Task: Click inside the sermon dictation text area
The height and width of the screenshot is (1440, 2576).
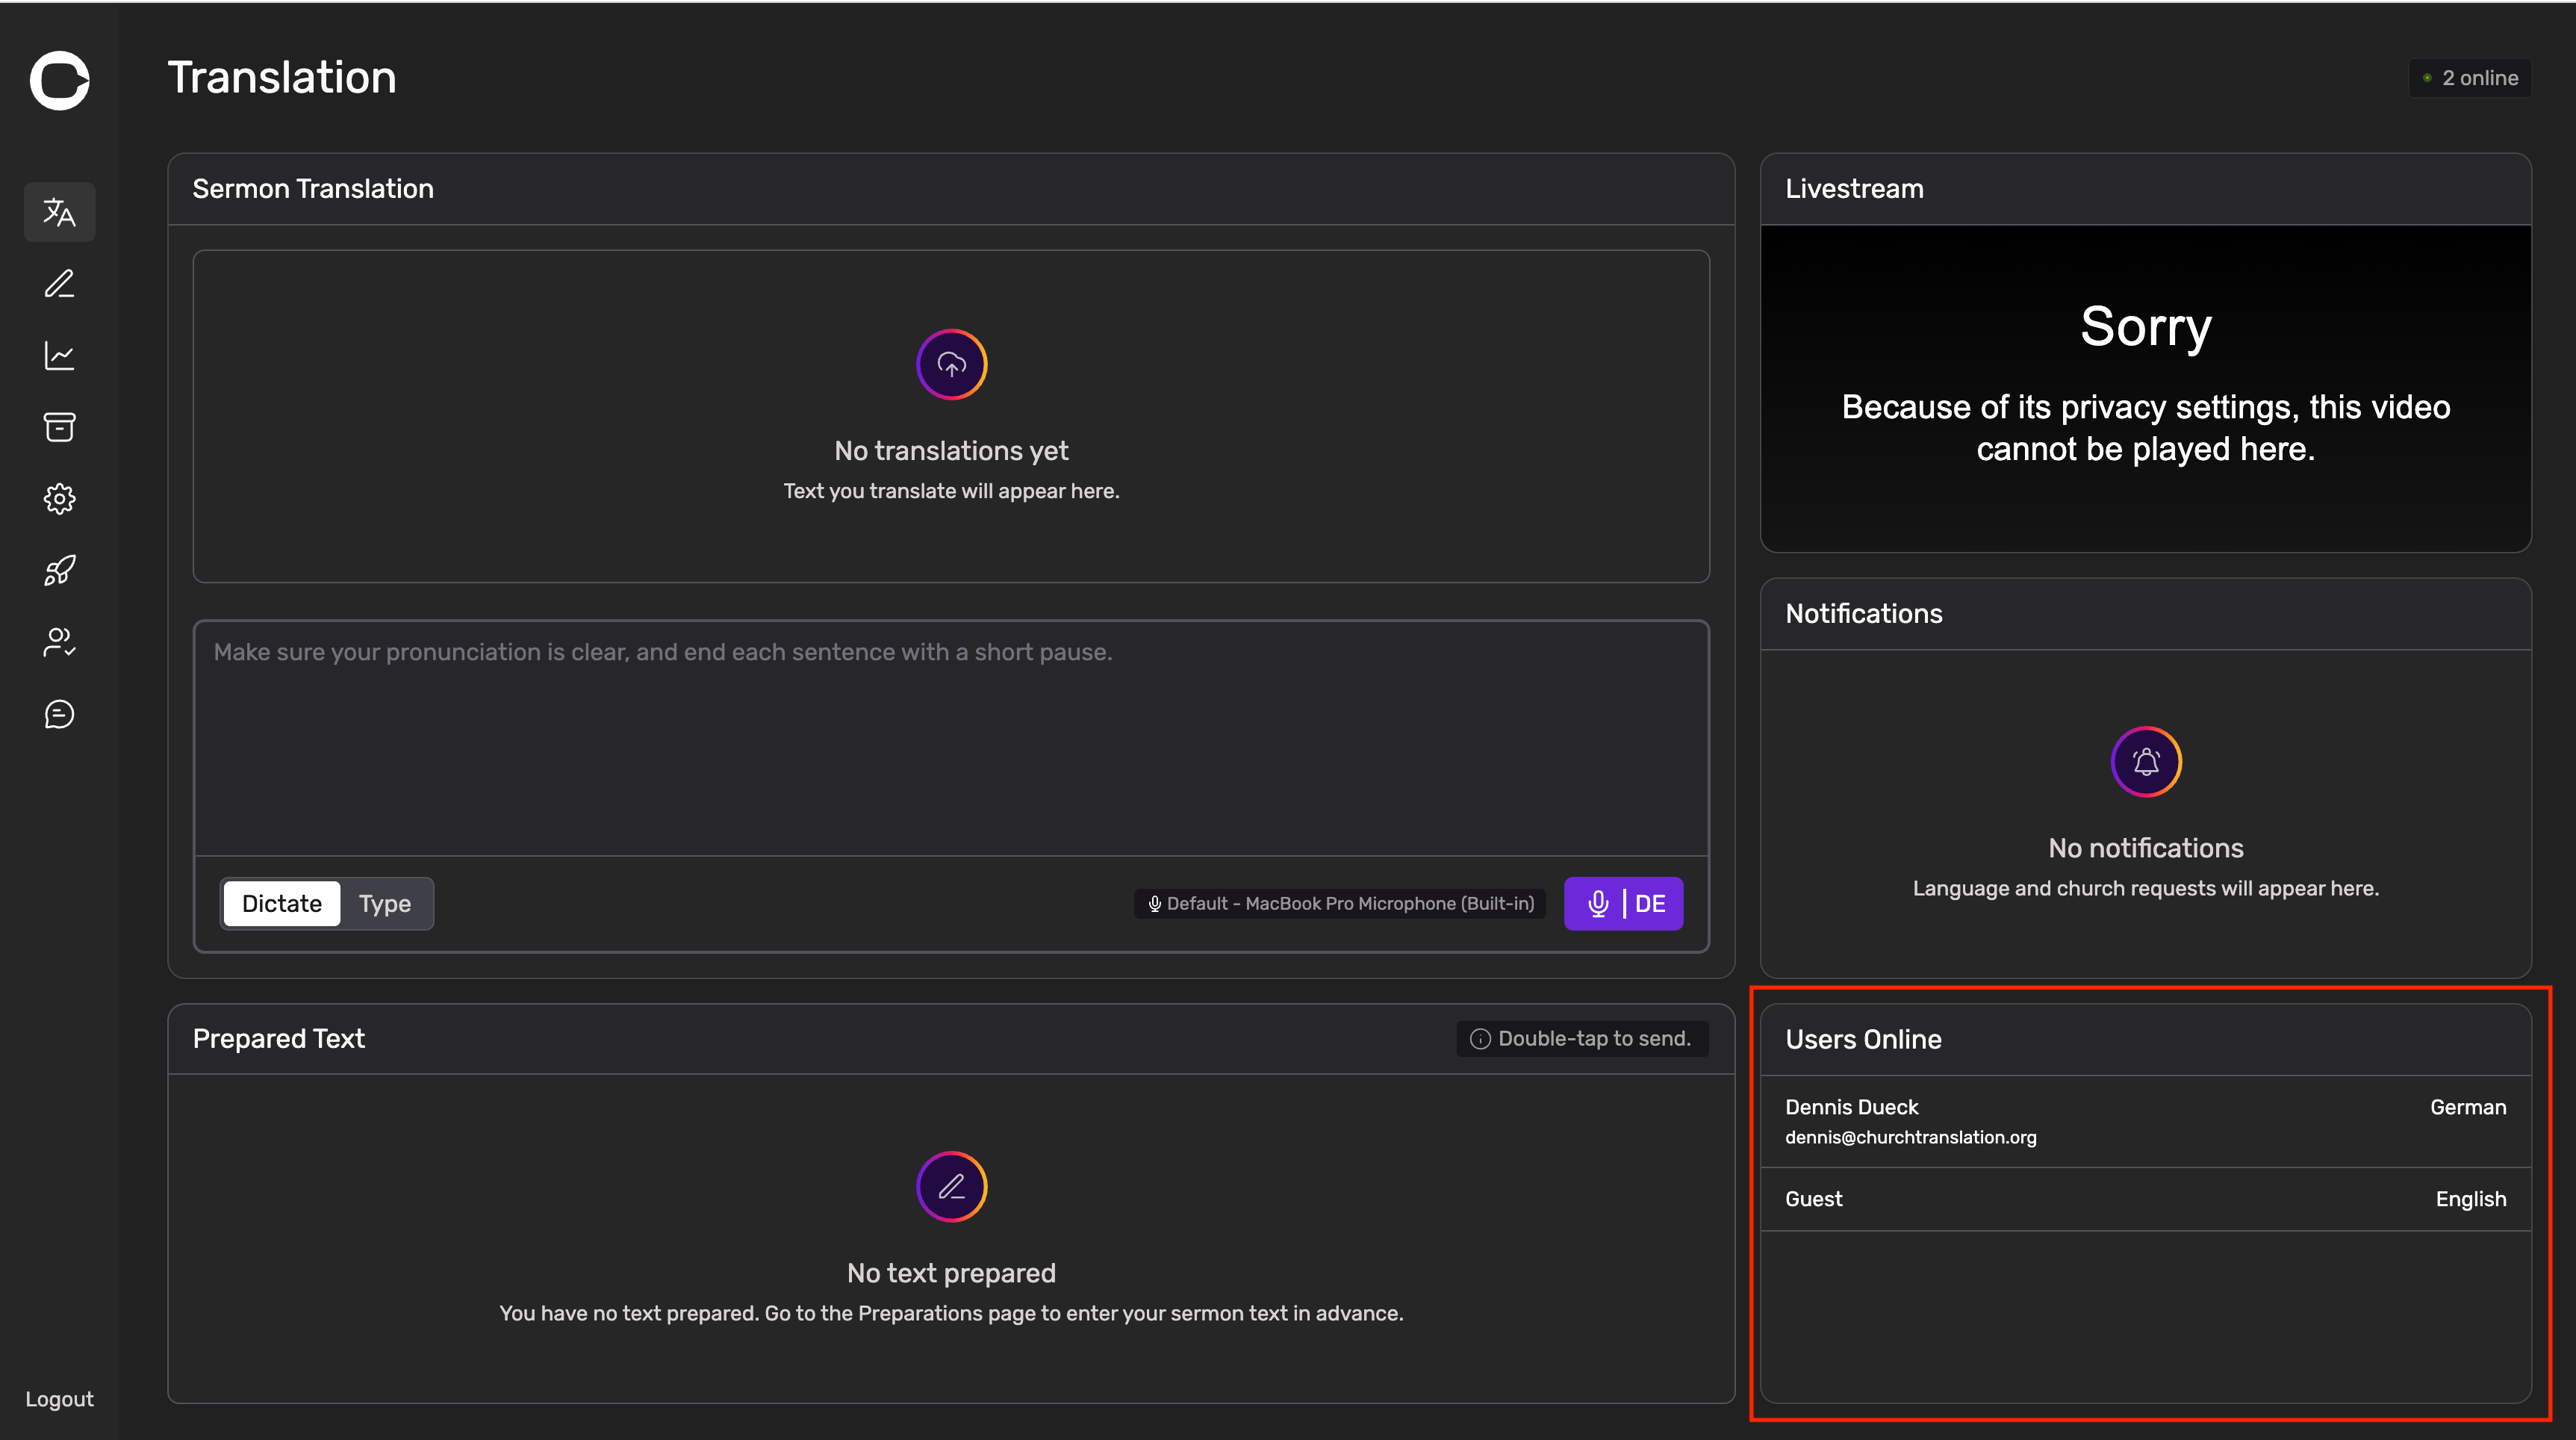Action: pyautogui.click(x=950, y=740)
